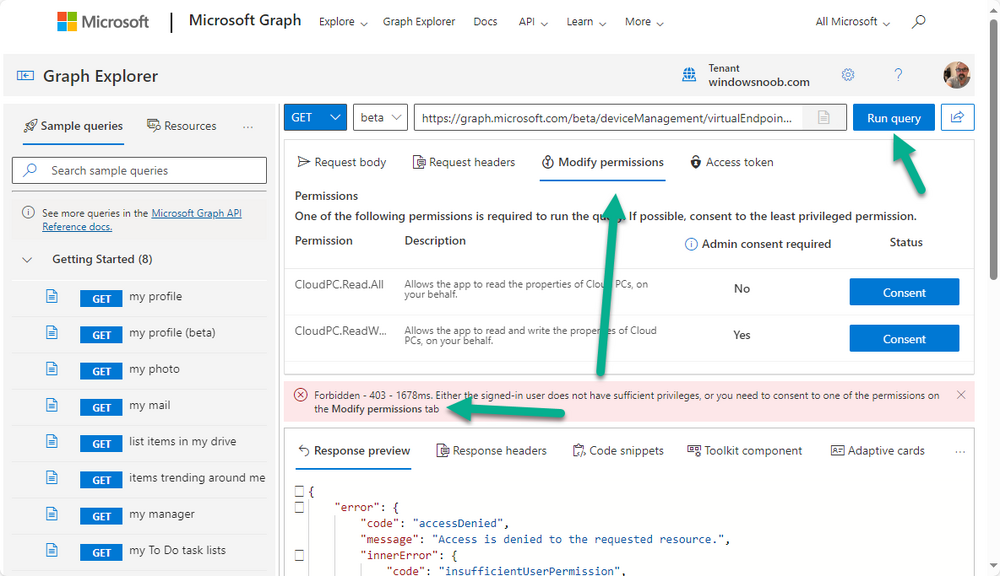1000x576 pixels.
Task: Toggle the collapse box beside the "error" line
Action: 299,507
